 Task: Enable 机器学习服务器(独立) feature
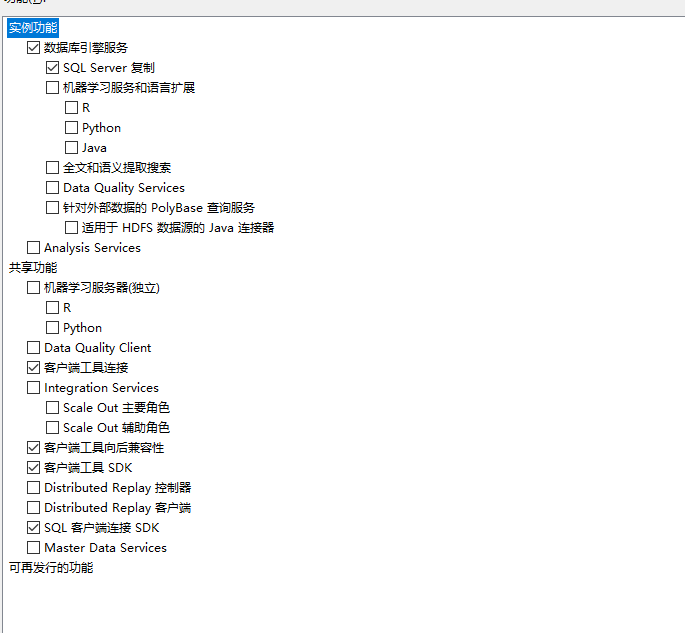[34, 287]
